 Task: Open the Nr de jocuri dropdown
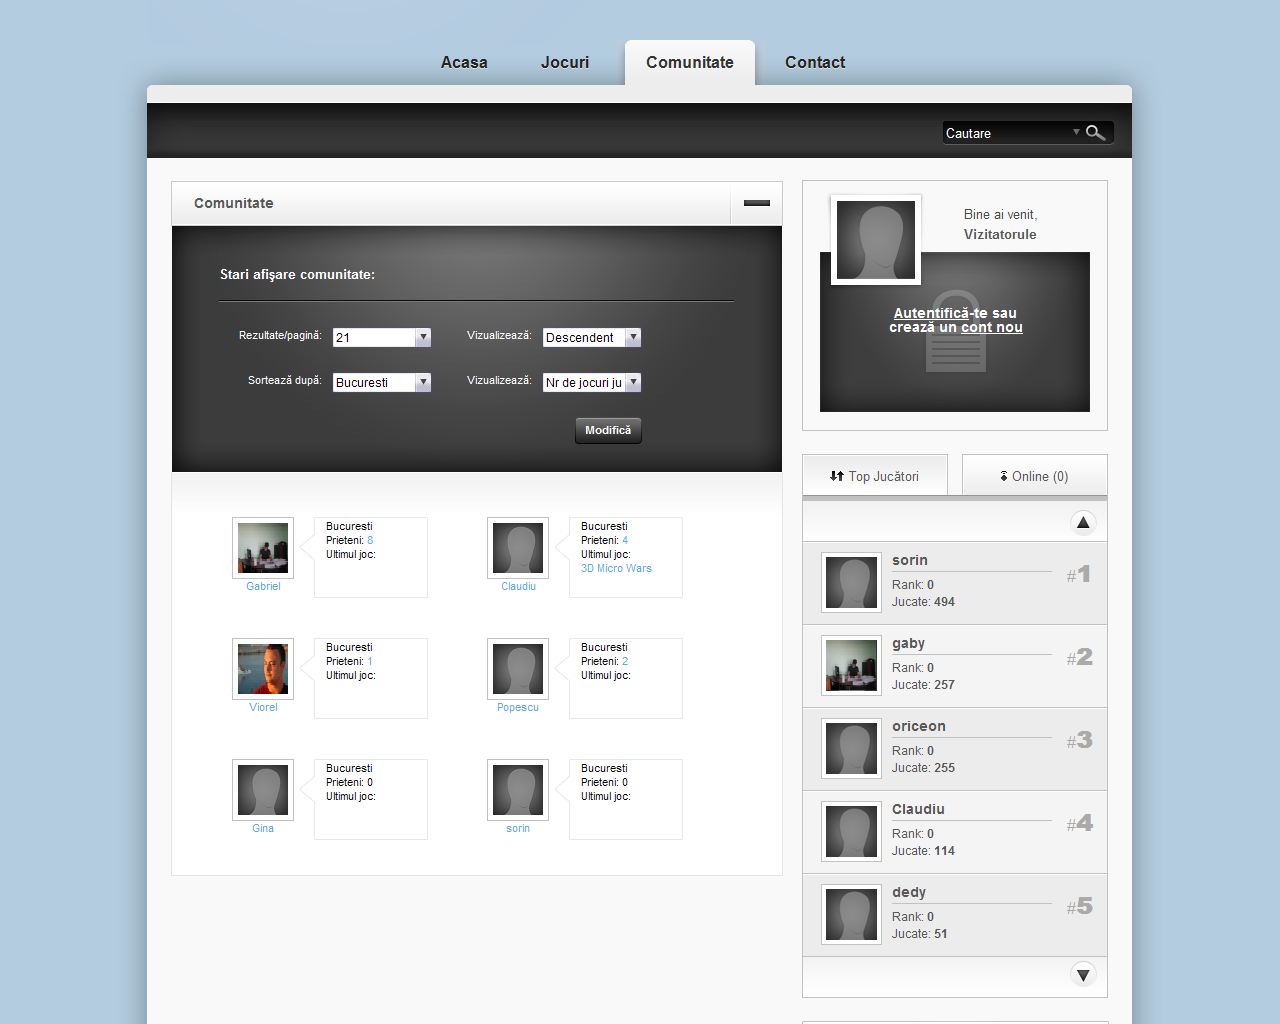pyautogui.click(x=592, y=383)
